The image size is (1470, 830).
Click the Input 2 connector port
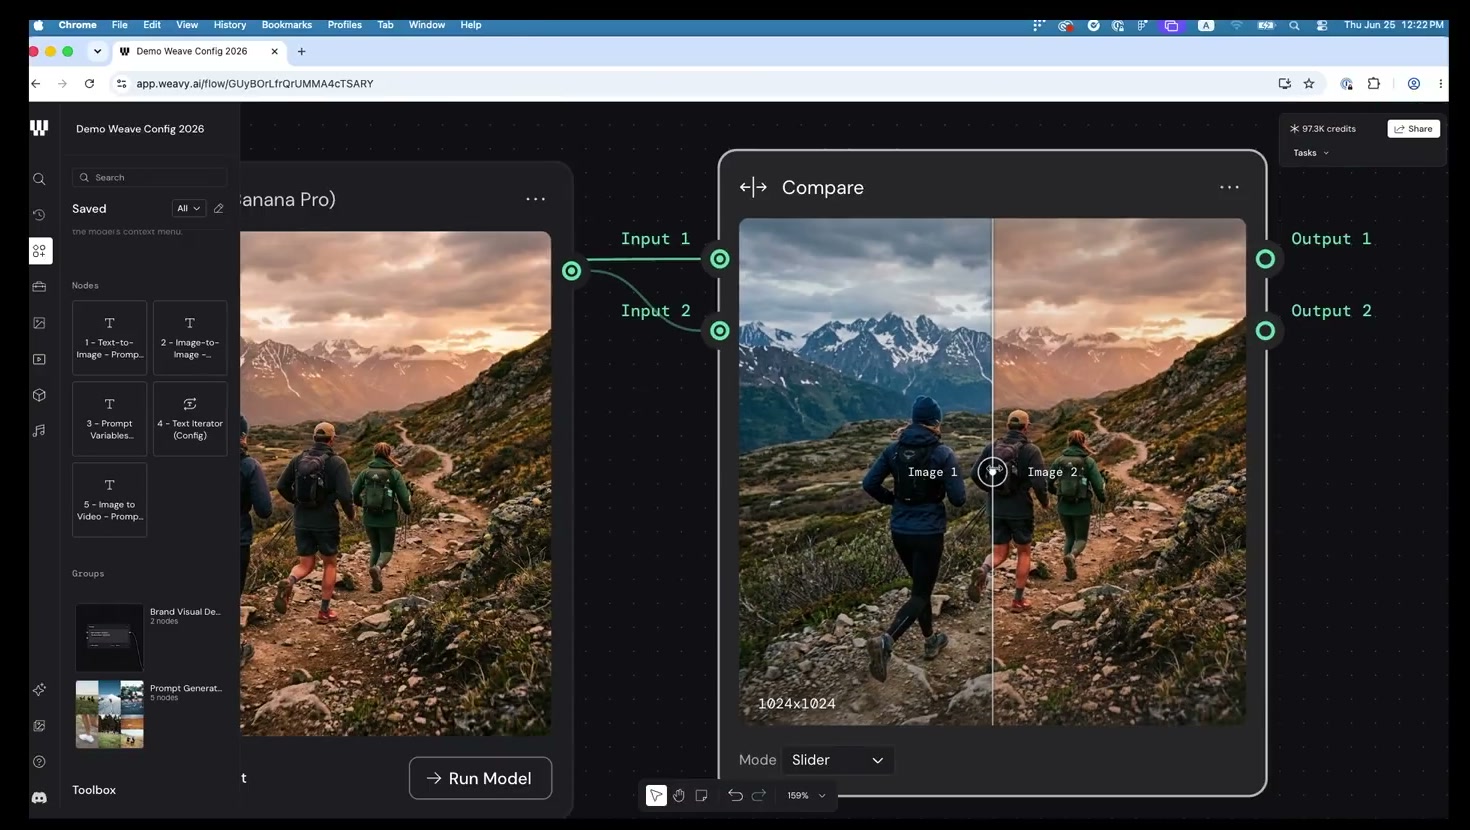pyautogui.click(x=720, y=331)
